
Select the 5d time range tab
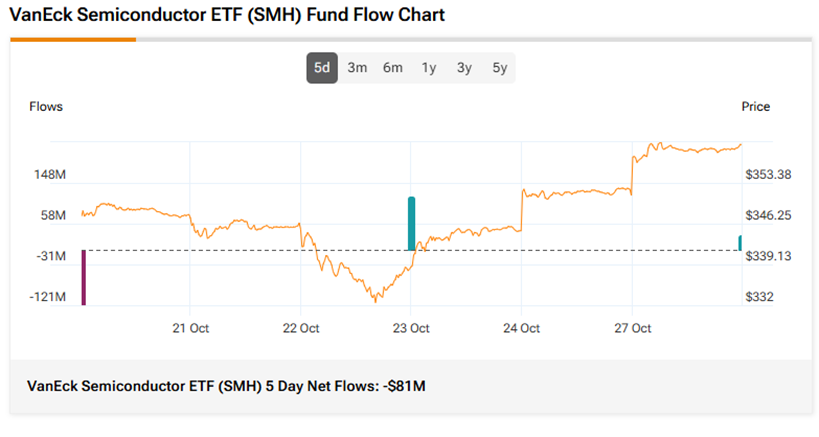(x=321, y=68)
